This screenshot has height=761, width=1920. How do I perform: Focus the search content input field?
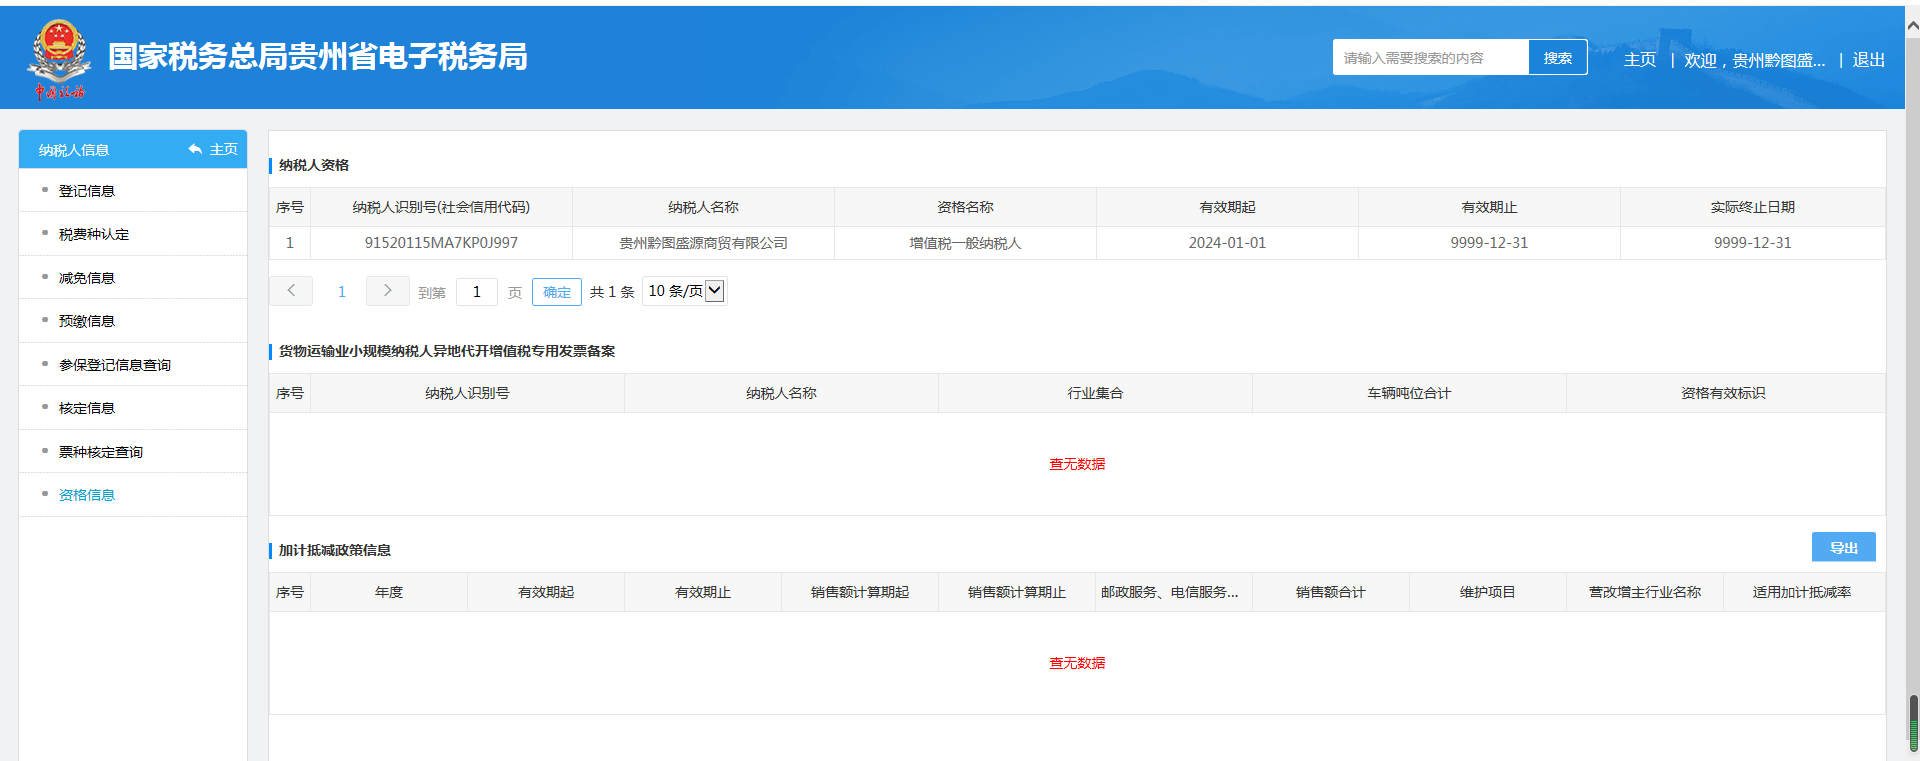click(x=1430, y=58)
